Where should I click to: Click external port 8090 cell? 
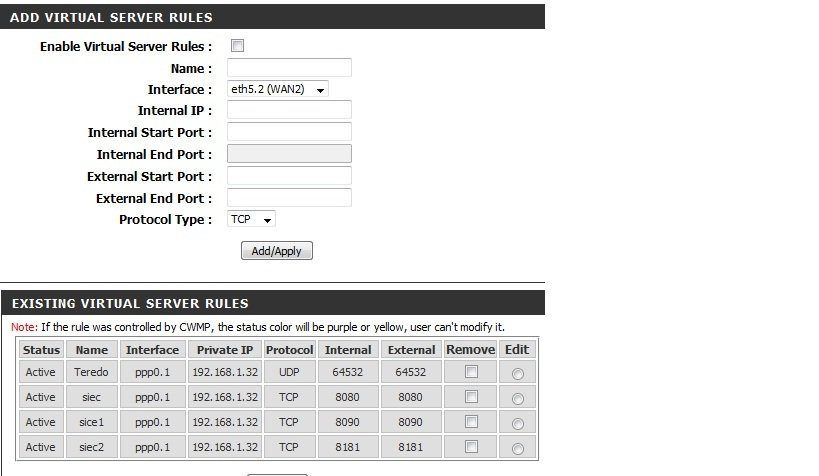pyautogui.click(x=411, y=422)
